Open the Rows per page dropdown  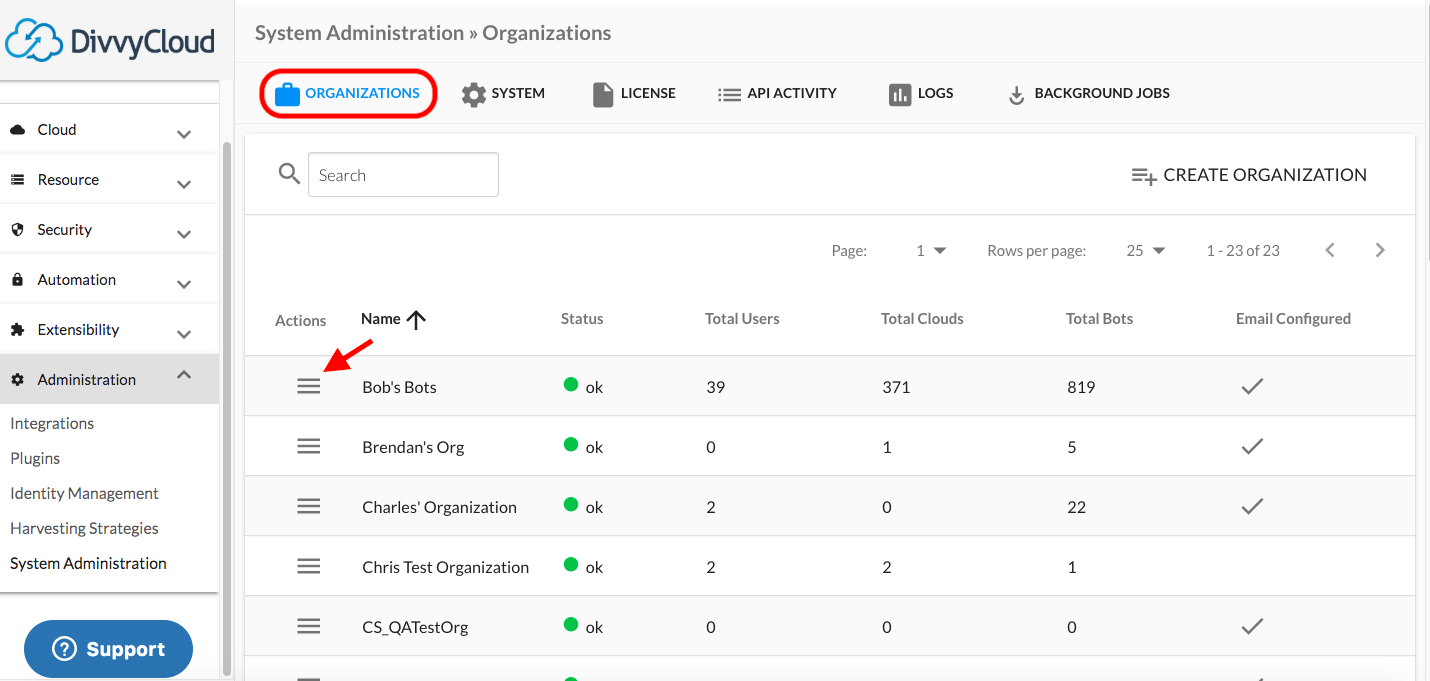(1146, 250)
